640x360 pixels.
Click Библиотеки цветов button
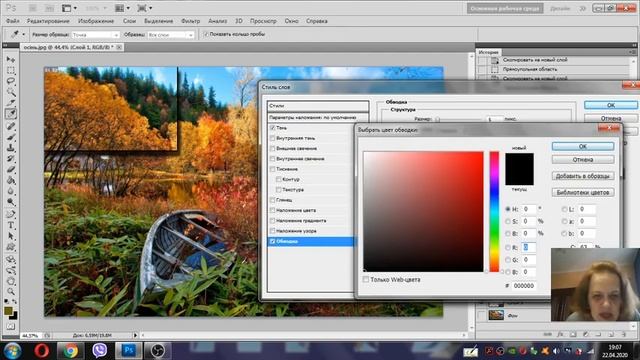(x=583, y=192)
